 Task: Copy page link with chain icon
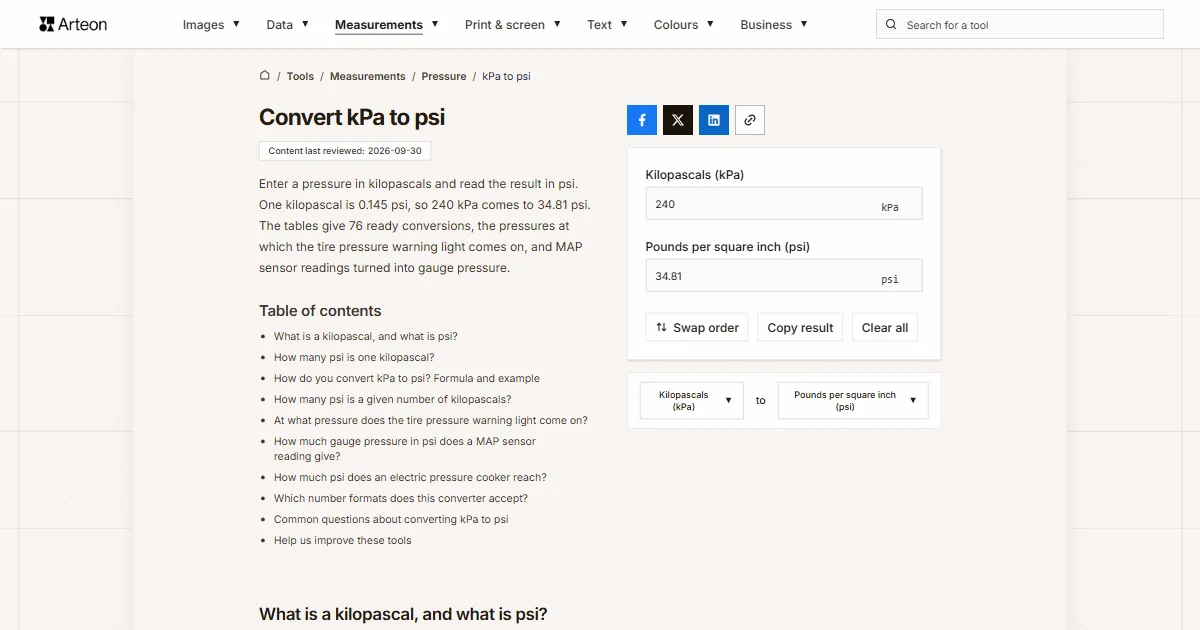[x=750, y=120]
